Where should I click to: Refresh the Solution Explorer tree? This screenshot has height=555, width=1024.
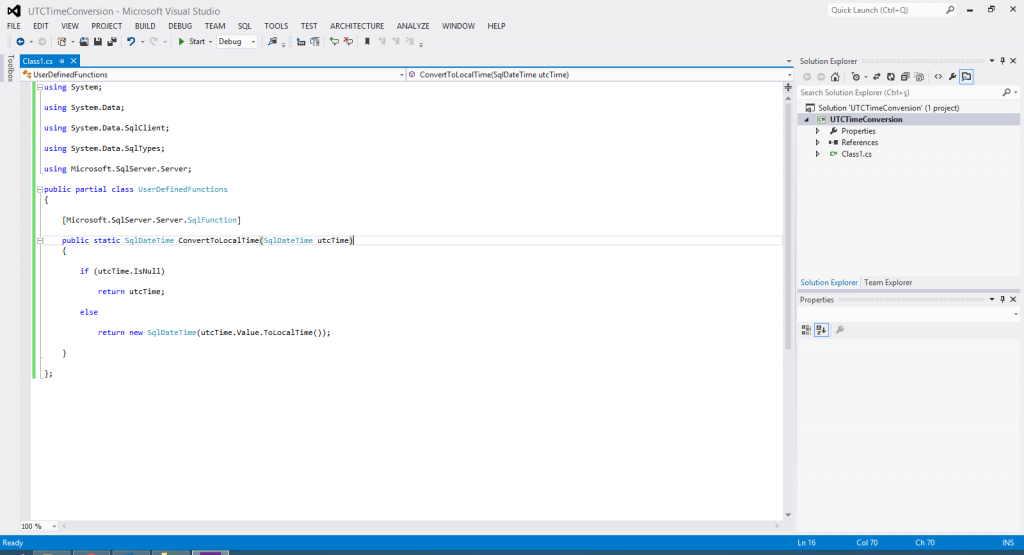891,77
